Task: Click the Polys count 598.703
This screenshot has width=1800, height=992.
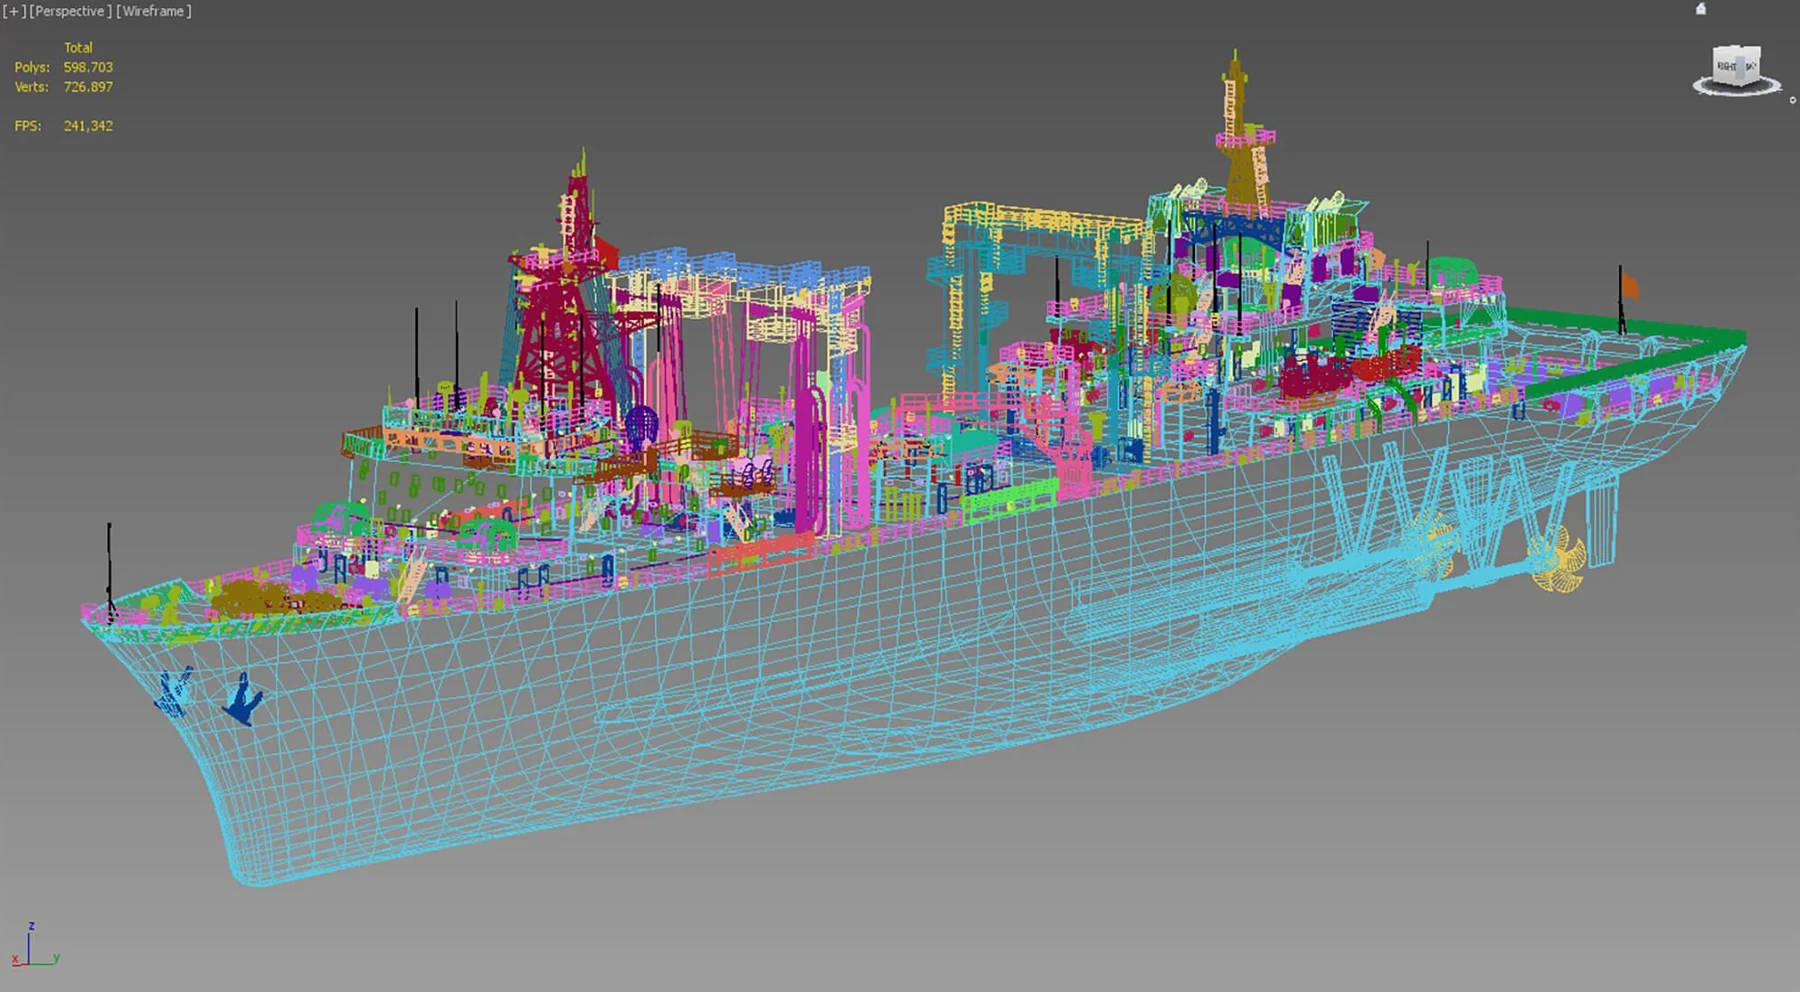Action: coord(88,67)
